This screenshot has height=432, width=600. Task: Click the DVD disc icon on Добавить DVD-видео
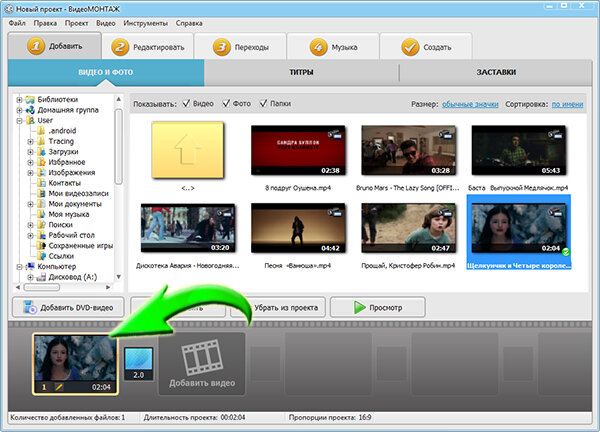(30, 307)
